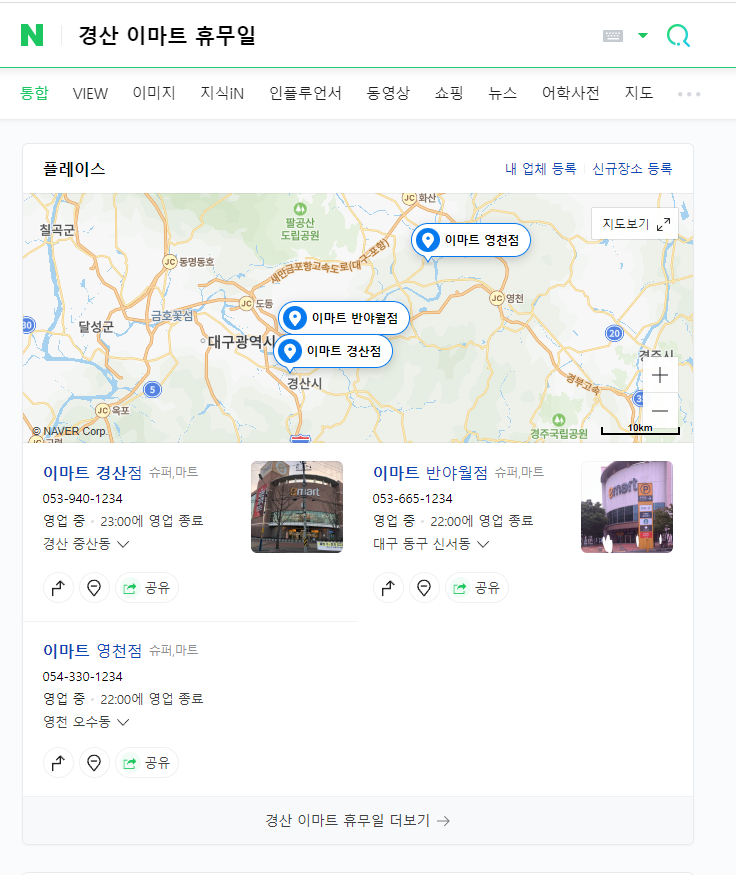Image resolution: width=736 pixels, height=875 pixels.
Task: Click phone number 053-665-1234
Action: tap(412, 498)
